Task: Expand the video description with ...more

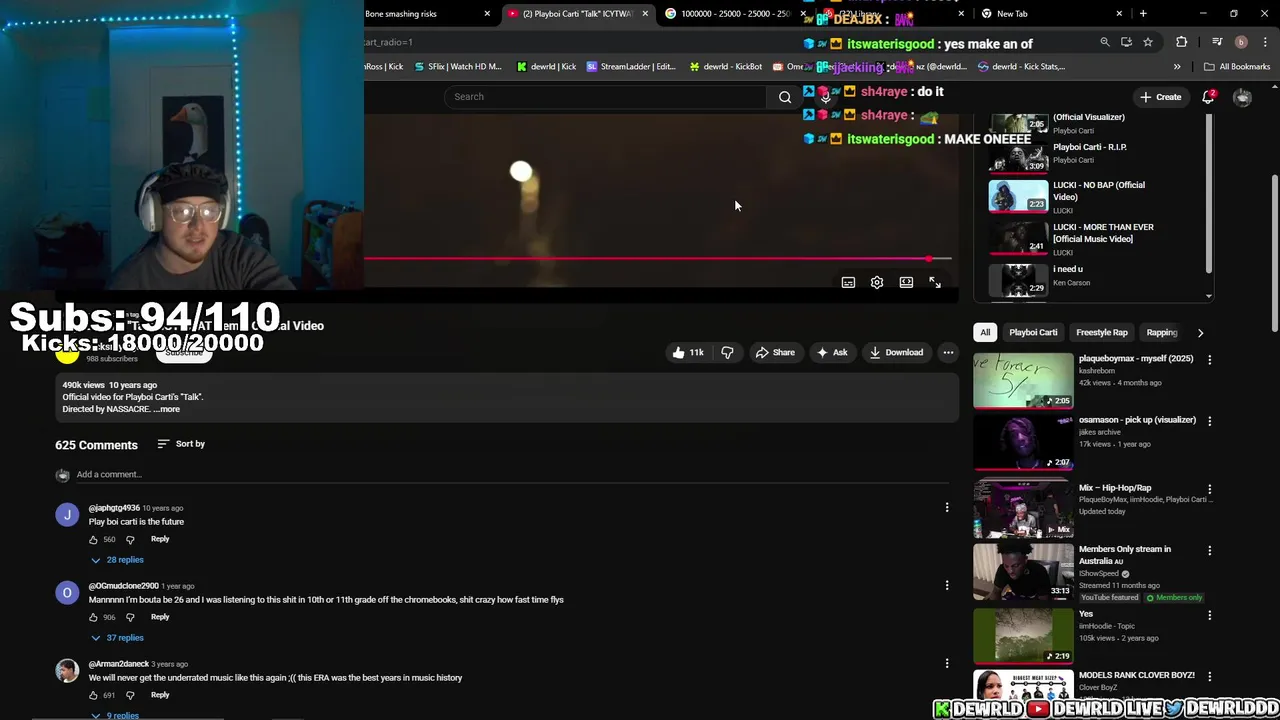Action: pos(167,409)
